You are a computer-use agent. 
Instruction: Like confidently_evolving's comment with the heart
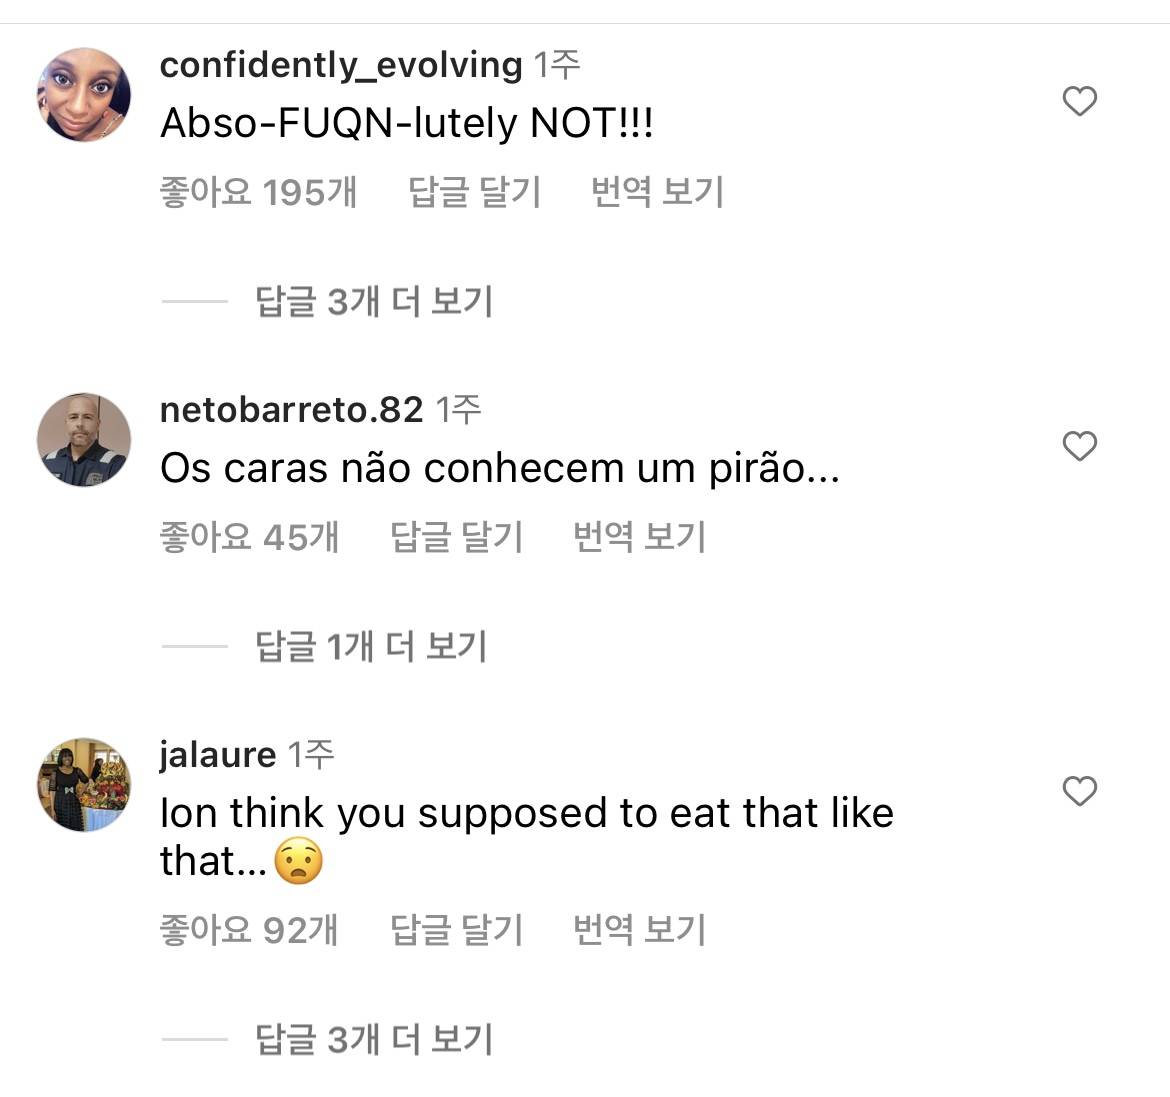tap(1079, 101)
